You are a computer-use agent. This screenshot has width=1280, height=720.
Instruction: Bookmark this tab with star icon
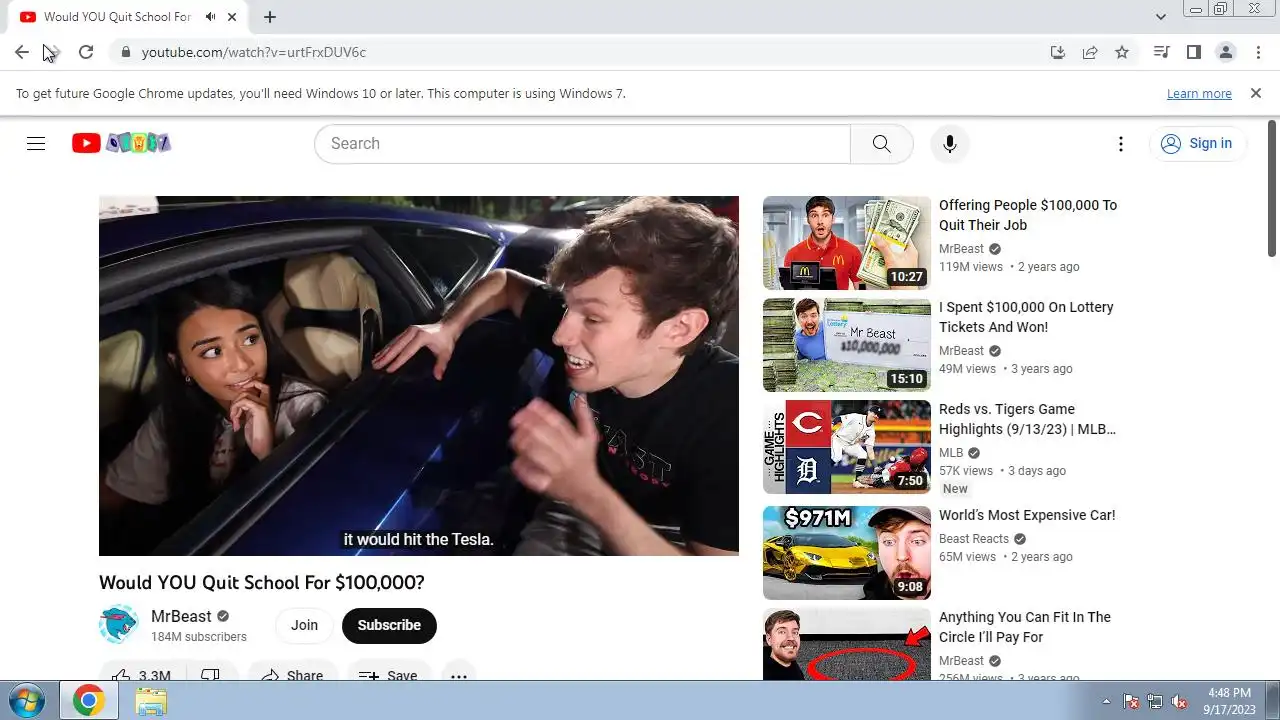(1122, 52)
